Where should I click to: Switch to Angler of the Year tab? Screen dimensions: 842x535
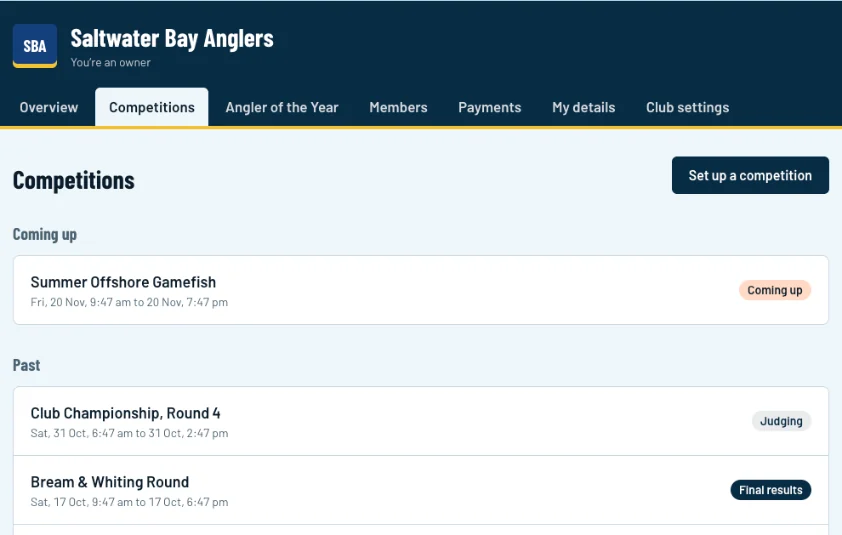[282, 107]
